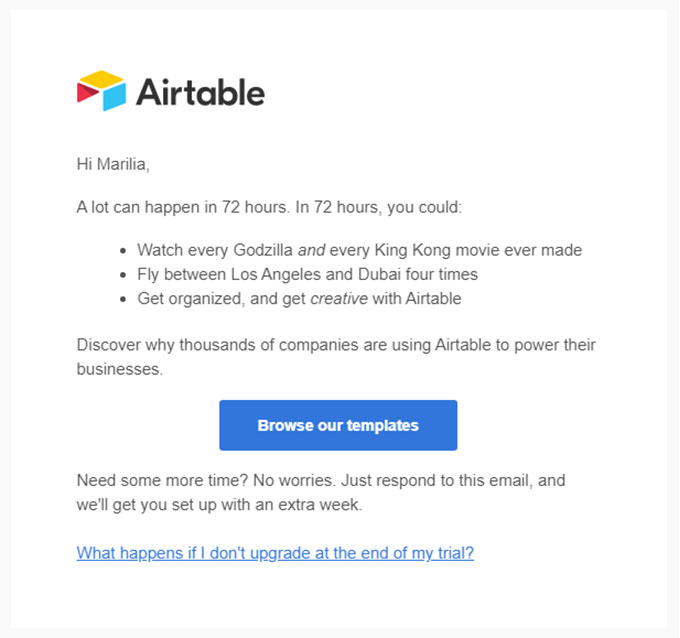Viewport: 680px width, 638px height.
Task: Click the words "King Kong"
Action: [x=413, y=250]
